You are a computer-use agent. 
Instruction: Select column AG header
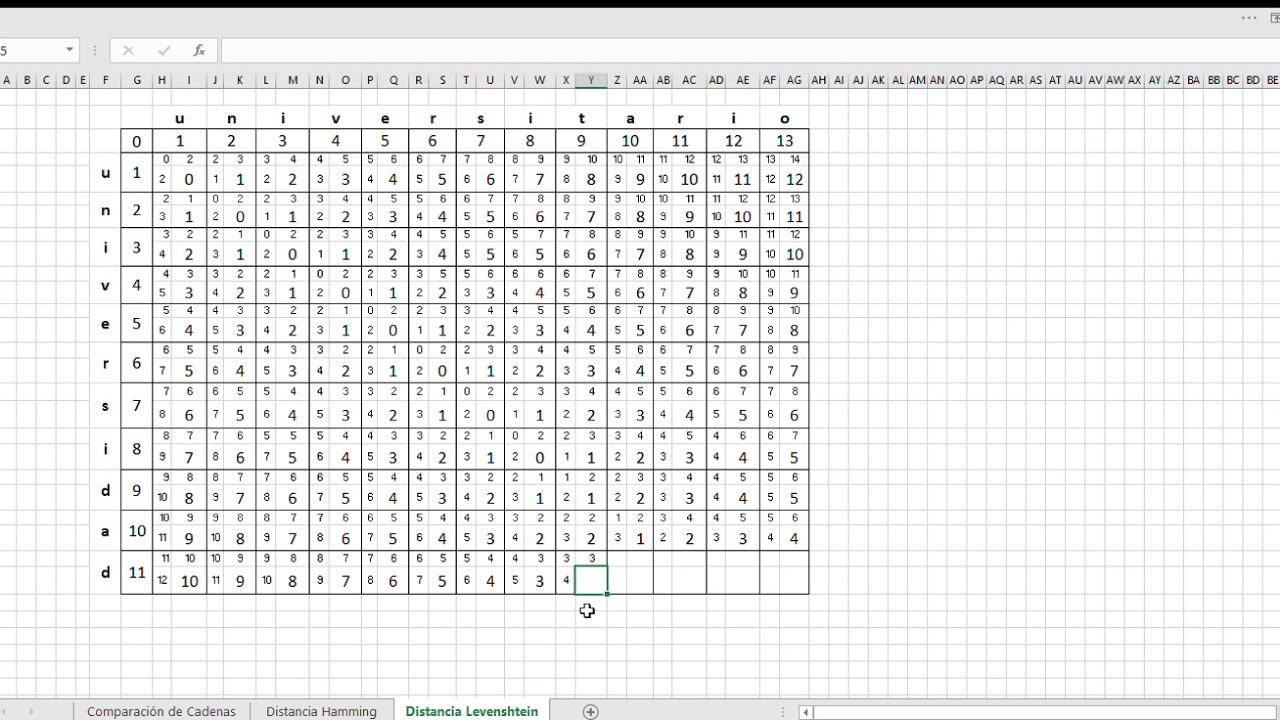tap(794, 80)
